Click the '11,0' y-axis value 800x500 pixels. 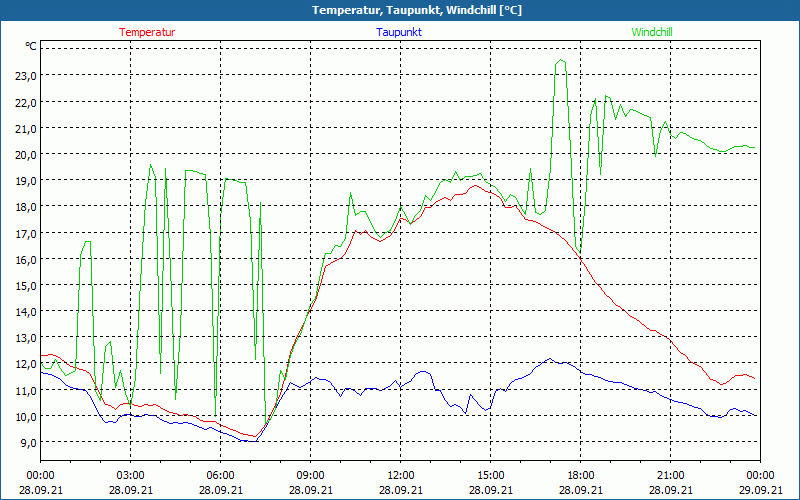pyautogui.click(x=26, y=390)
